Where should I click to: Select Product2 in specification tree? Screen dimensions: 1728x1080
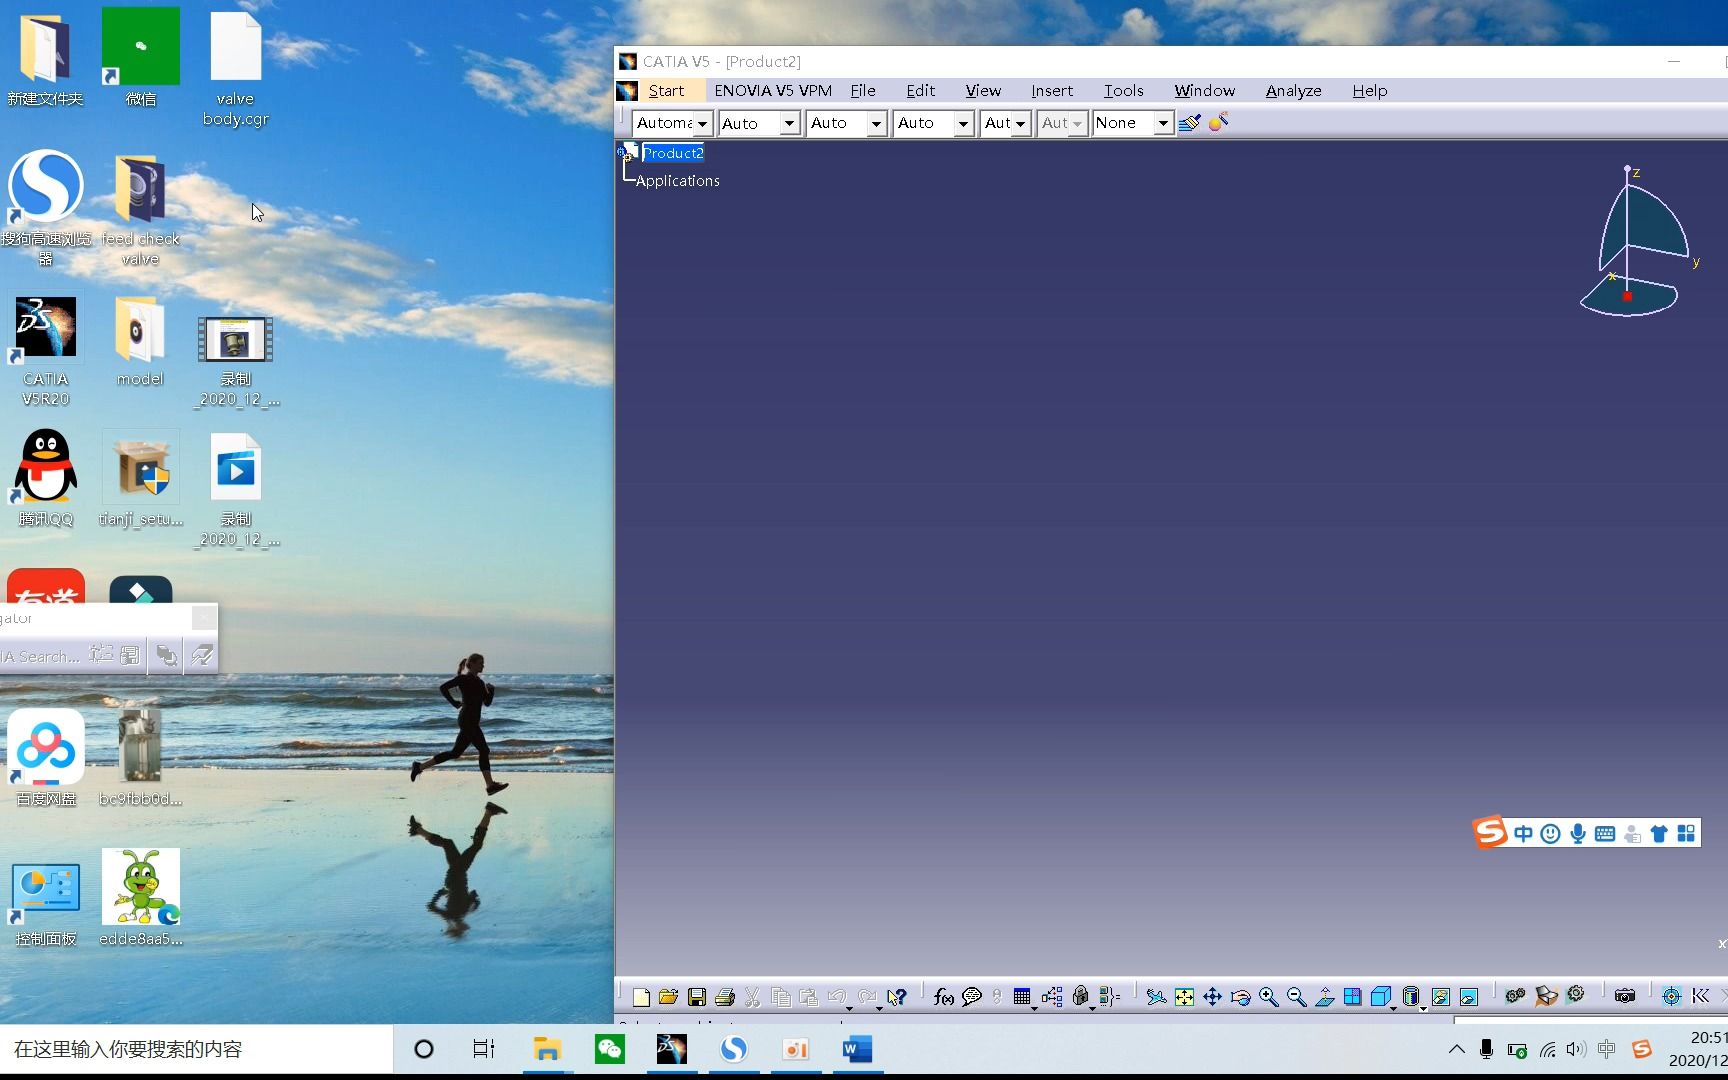point(673,153)
